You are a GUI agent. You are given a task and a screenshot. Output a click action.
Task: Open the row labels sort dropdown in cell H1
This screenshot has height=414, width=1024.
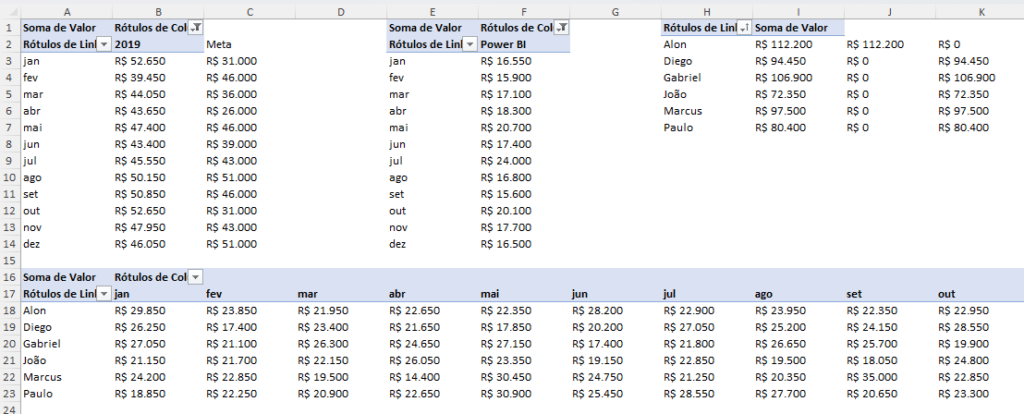click(x=744, y=27)
